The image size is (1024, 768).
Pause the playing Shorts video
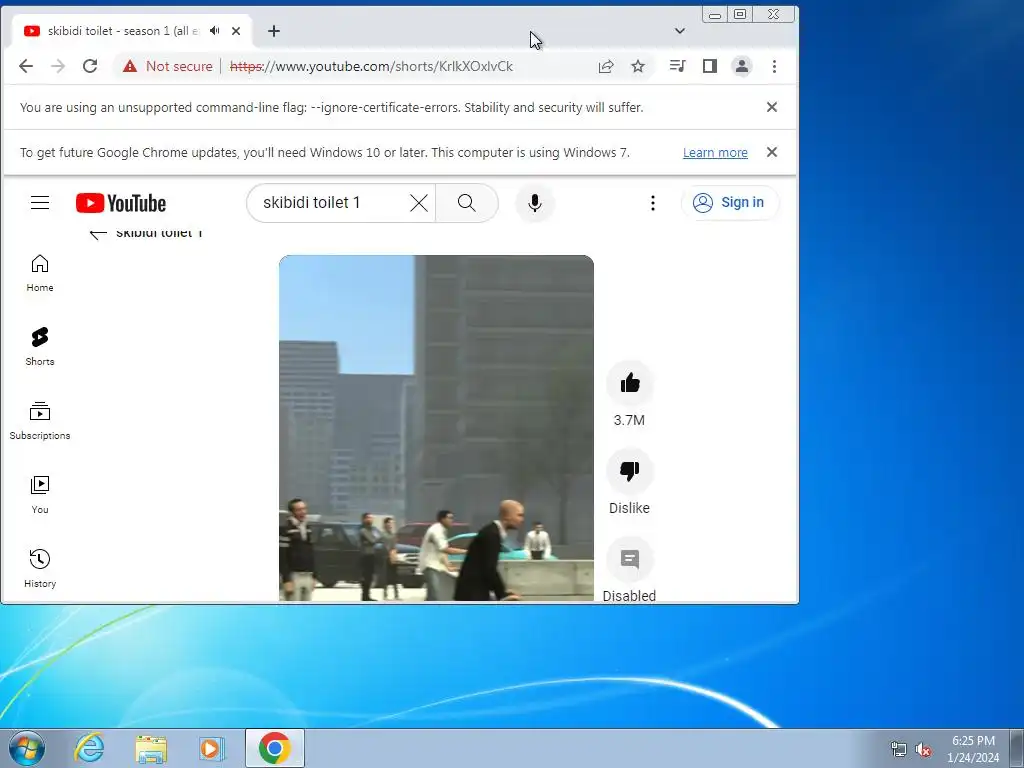(x=436, y=428)
